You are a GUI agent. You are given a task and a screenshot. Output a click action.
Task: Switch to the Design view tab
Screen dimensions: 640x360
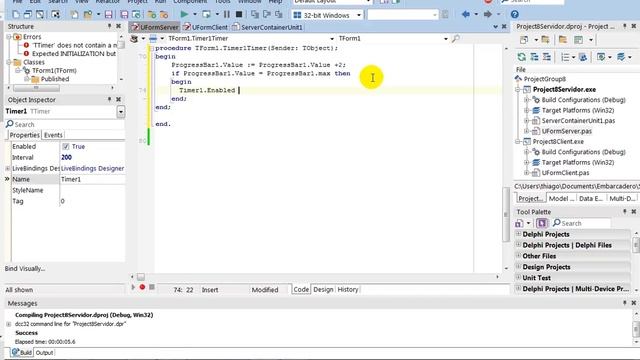pos(323,289)
